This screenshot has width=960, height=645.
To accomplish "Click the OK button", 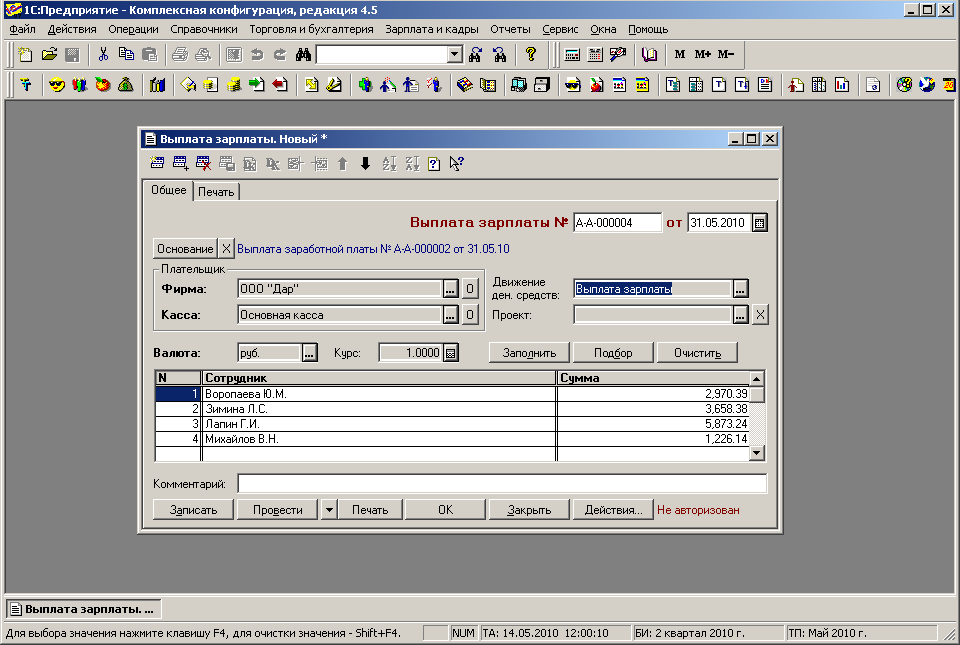I will tap(446, 510).
